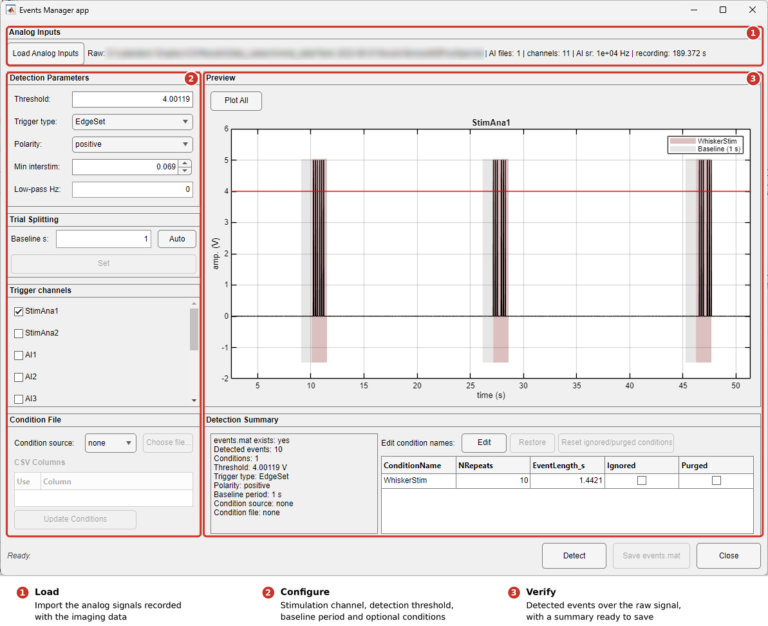Click the Purged column header
This screenshot has height=626, width=768.
716,465
